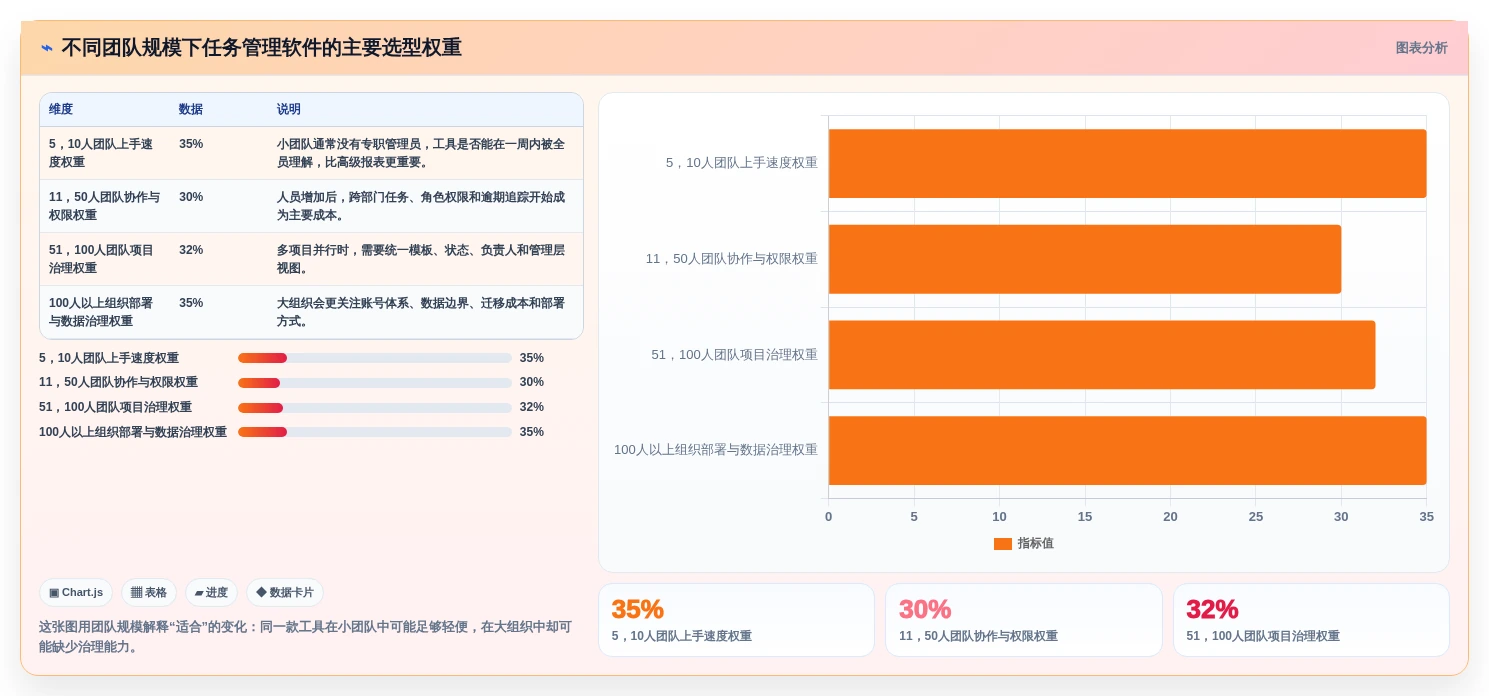Click description starting 多项目并行时
1489x696 pixels.
421,259
